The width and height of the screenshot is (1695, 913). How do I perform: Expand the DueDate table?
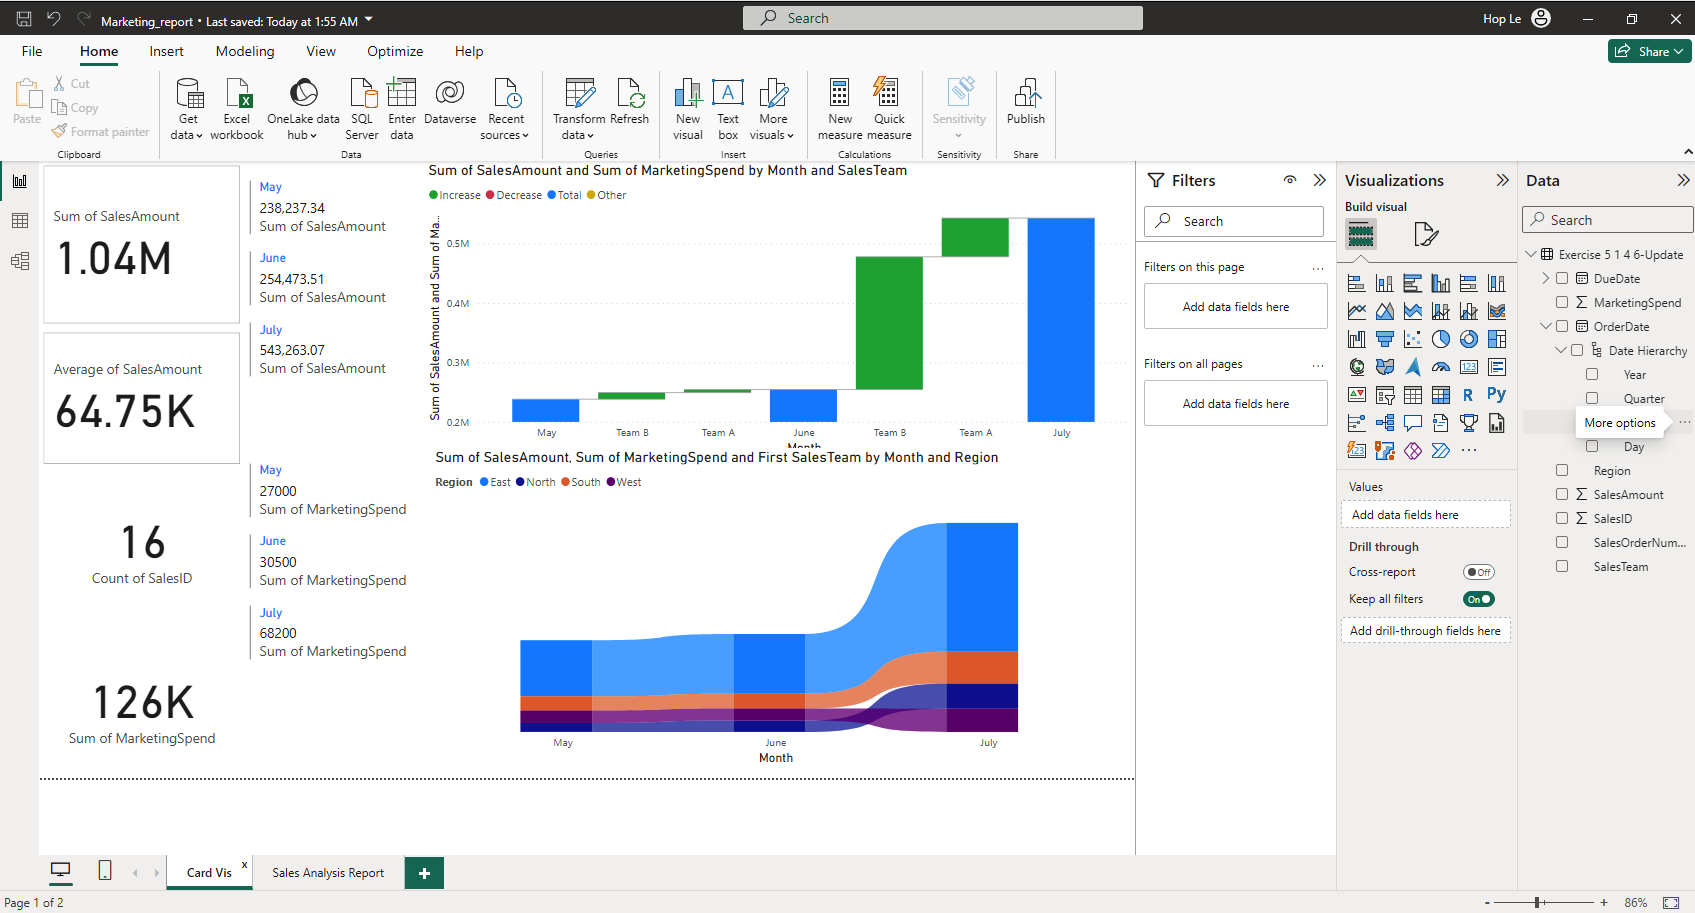[1547, 278]
